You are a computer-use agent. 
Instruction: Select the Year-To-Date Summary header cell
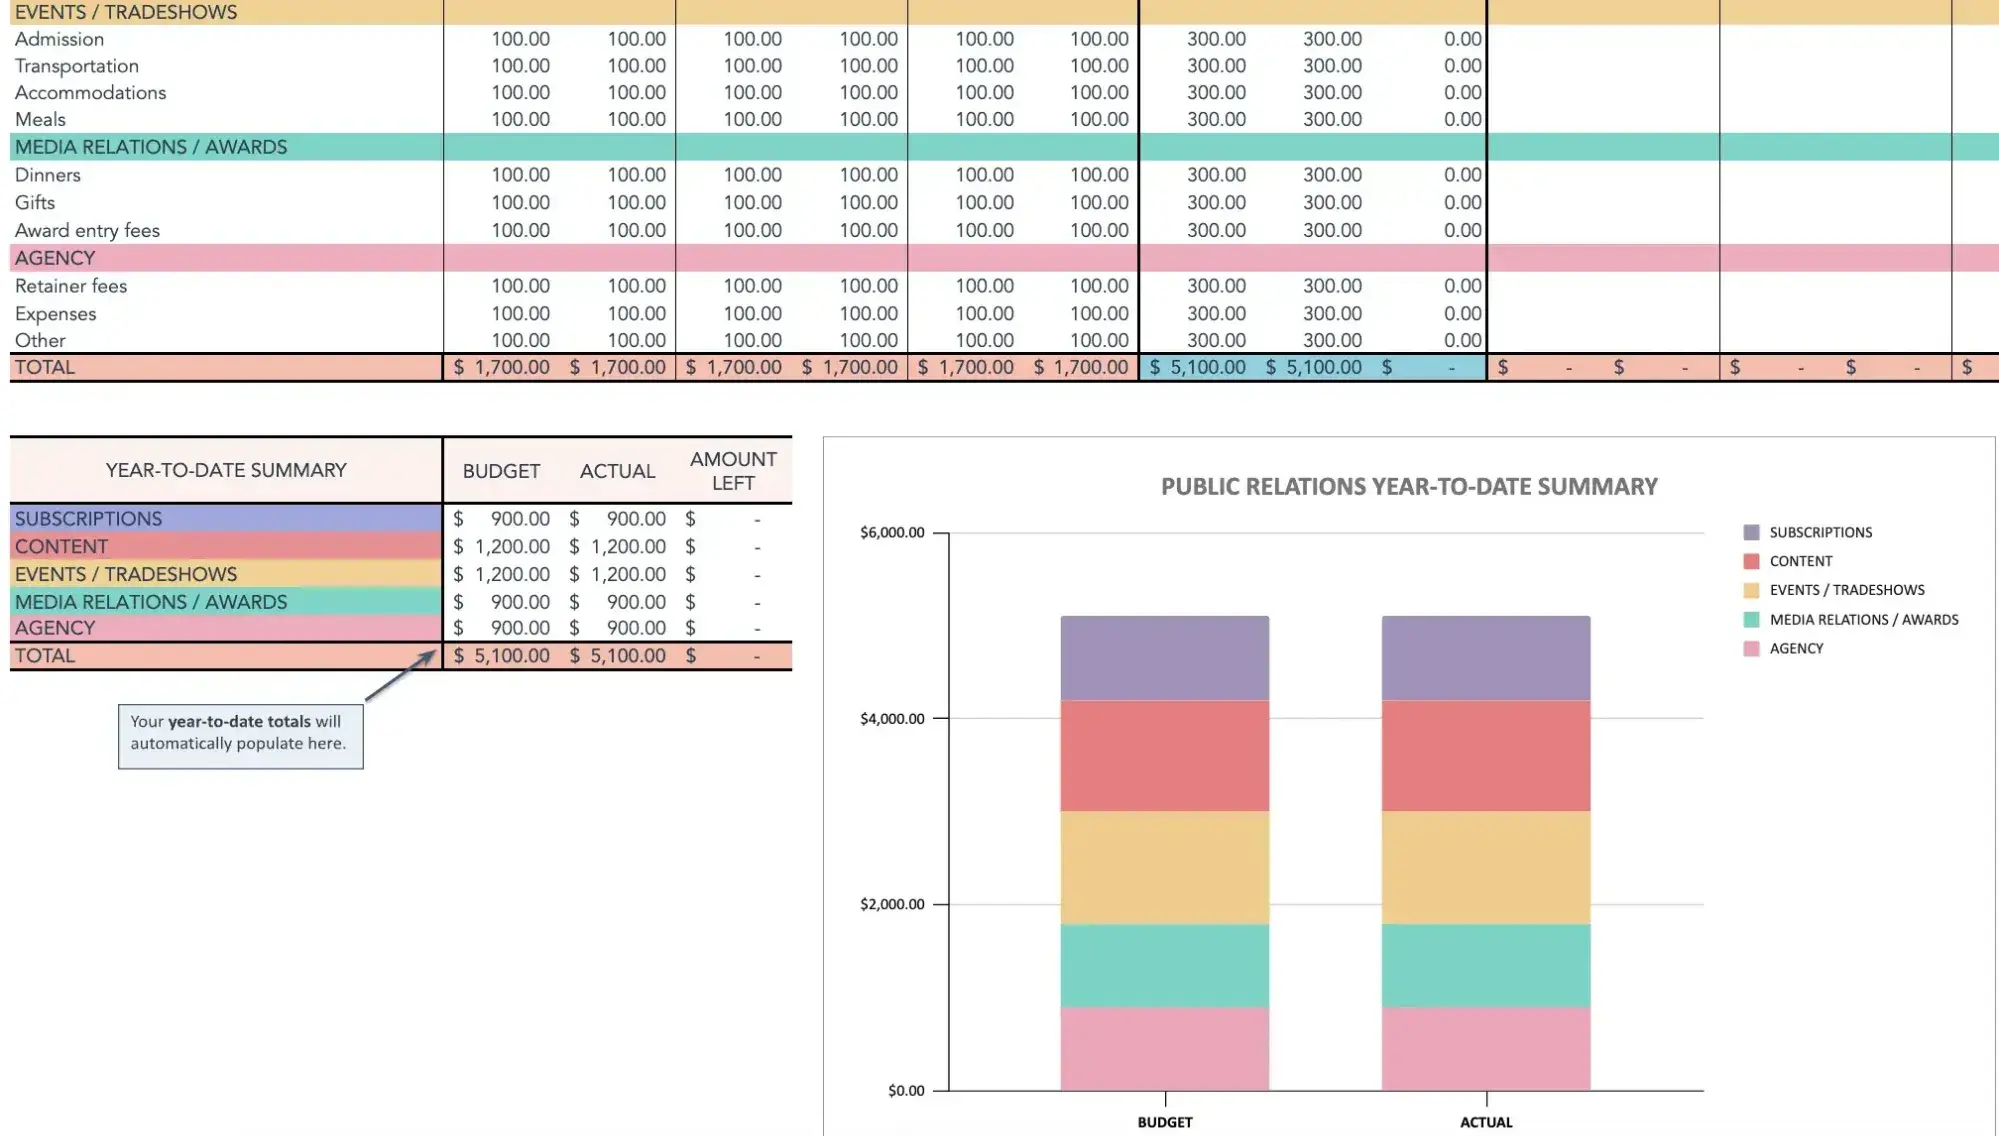pyautogui.click(x=226, y=470)
